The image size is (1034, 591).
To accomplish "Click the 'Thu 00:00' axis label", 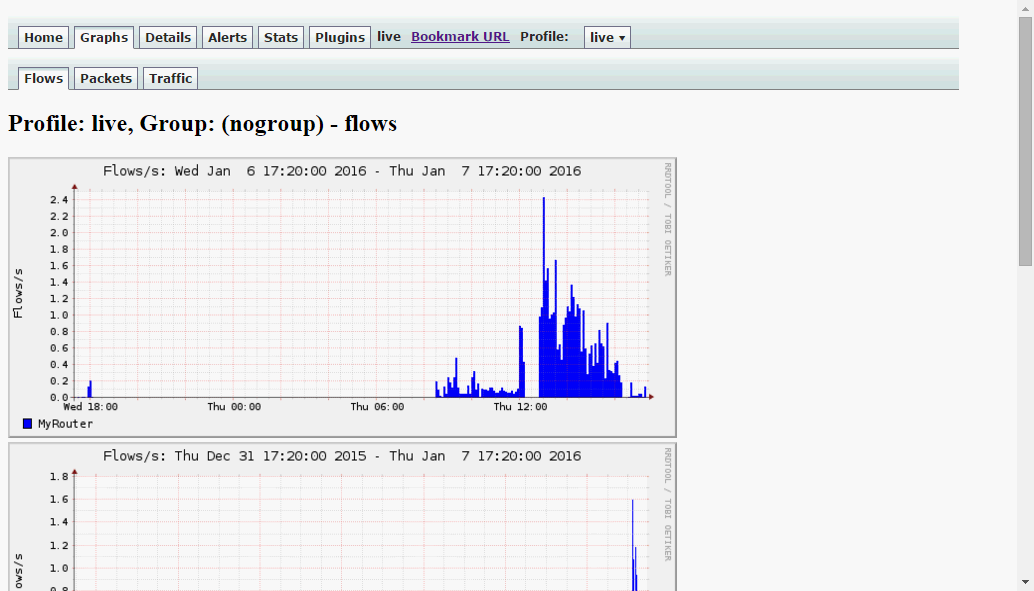I will pyautogui.click(x=234, y=407).
